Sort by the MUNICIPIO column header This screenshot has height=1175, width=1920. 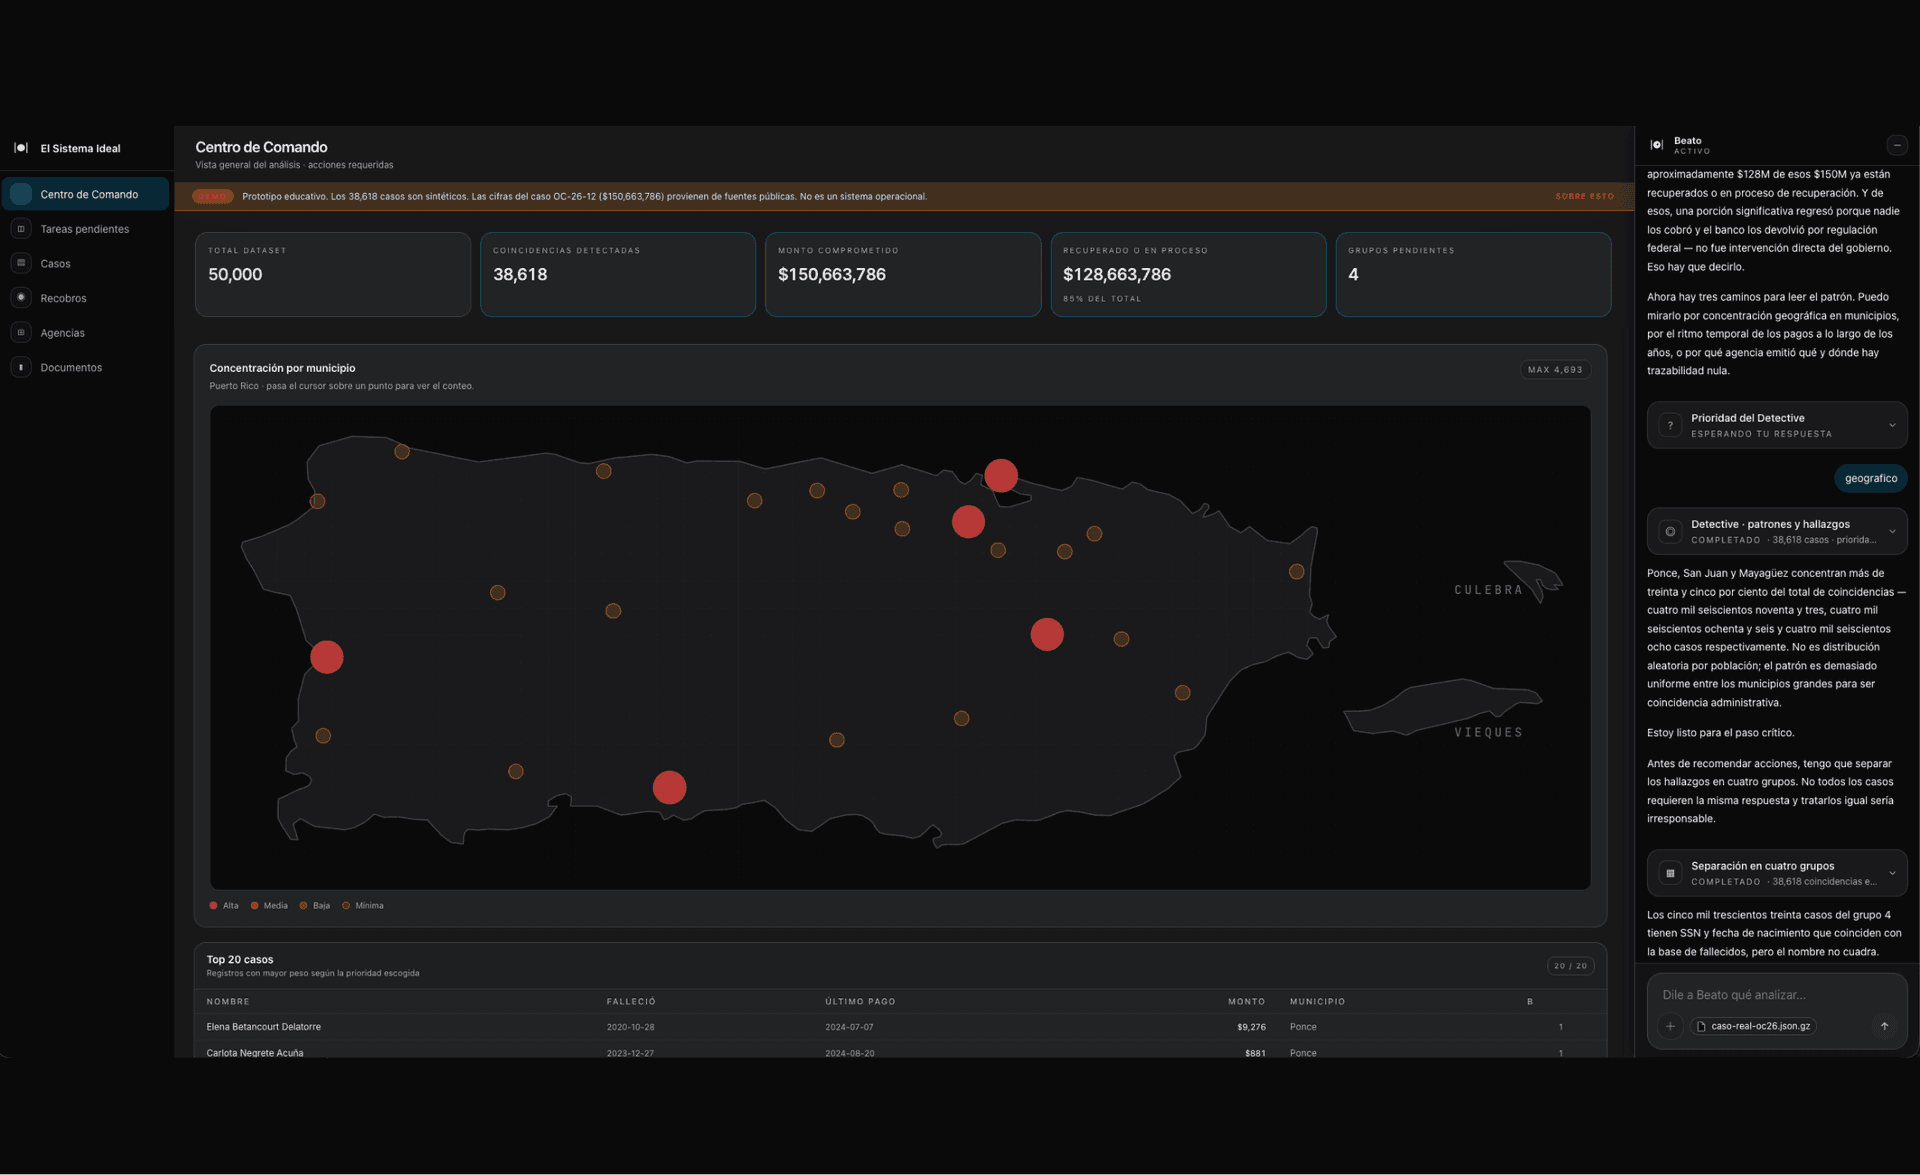point(1317,1002)
